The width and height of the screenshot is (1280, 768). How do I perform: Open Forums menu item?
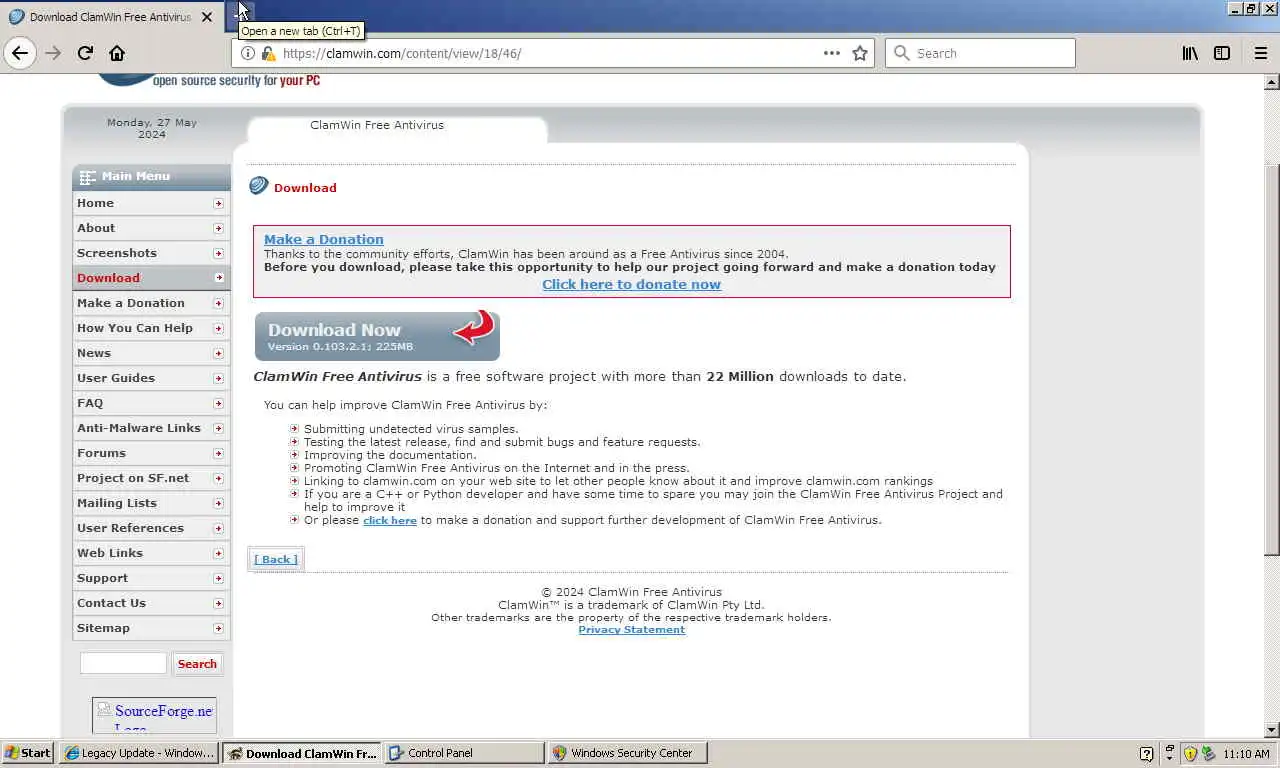tap(151, 453)
